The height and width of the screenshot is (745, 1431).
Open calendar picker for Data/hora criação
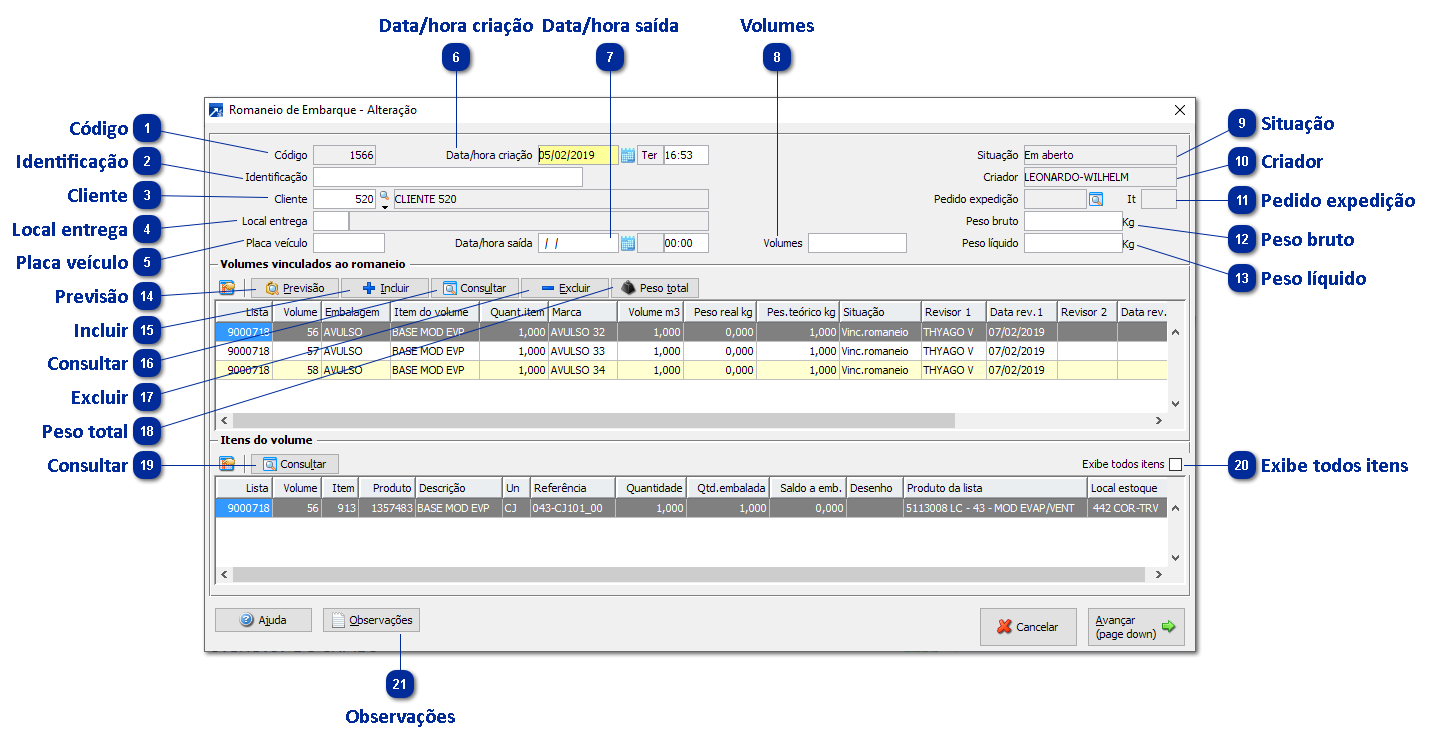pos(628,155)
